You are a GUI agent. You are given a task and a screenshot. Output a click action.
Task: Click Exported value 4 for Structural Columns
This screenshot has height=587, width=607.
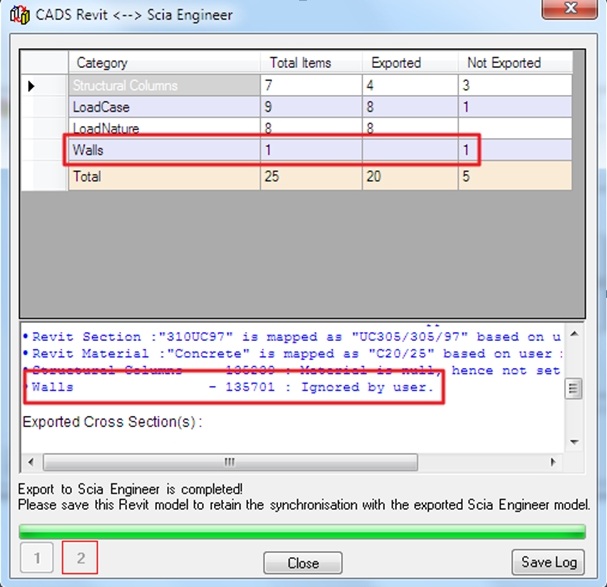(x=410, y=85)
